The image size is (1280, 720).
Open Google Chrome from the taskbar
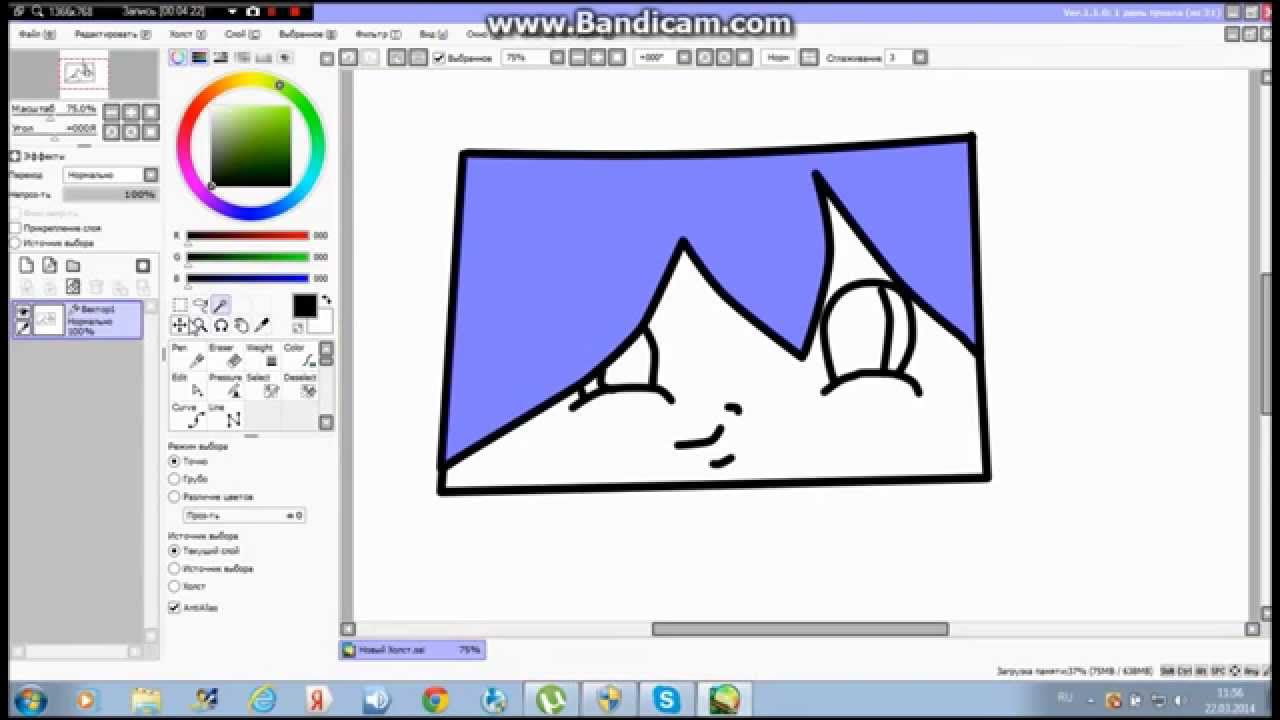click(x=434, y=699)
